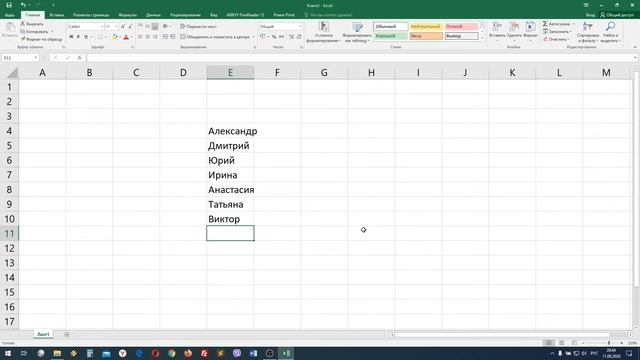Open the font size dropdown
Image resolution: width=640 pixels, height=360 pixels.
[116, 27]
